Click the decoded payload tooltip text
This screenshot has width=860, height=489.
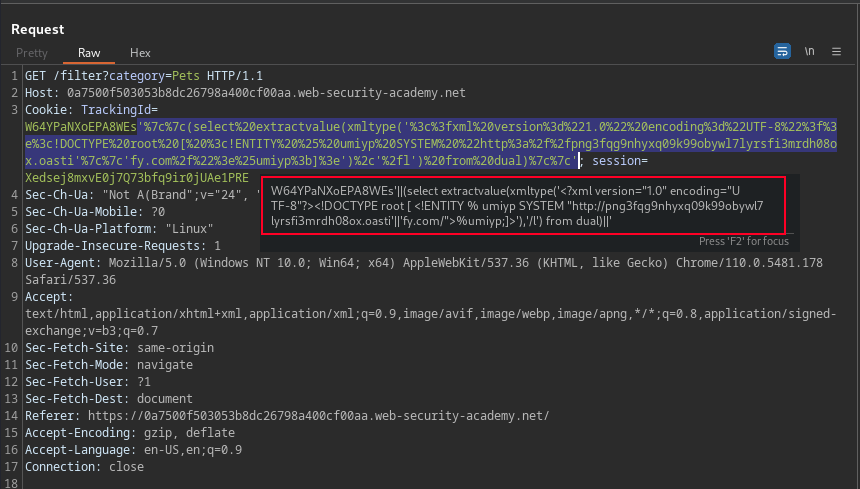pyautogui.click(x=517, y=206)
